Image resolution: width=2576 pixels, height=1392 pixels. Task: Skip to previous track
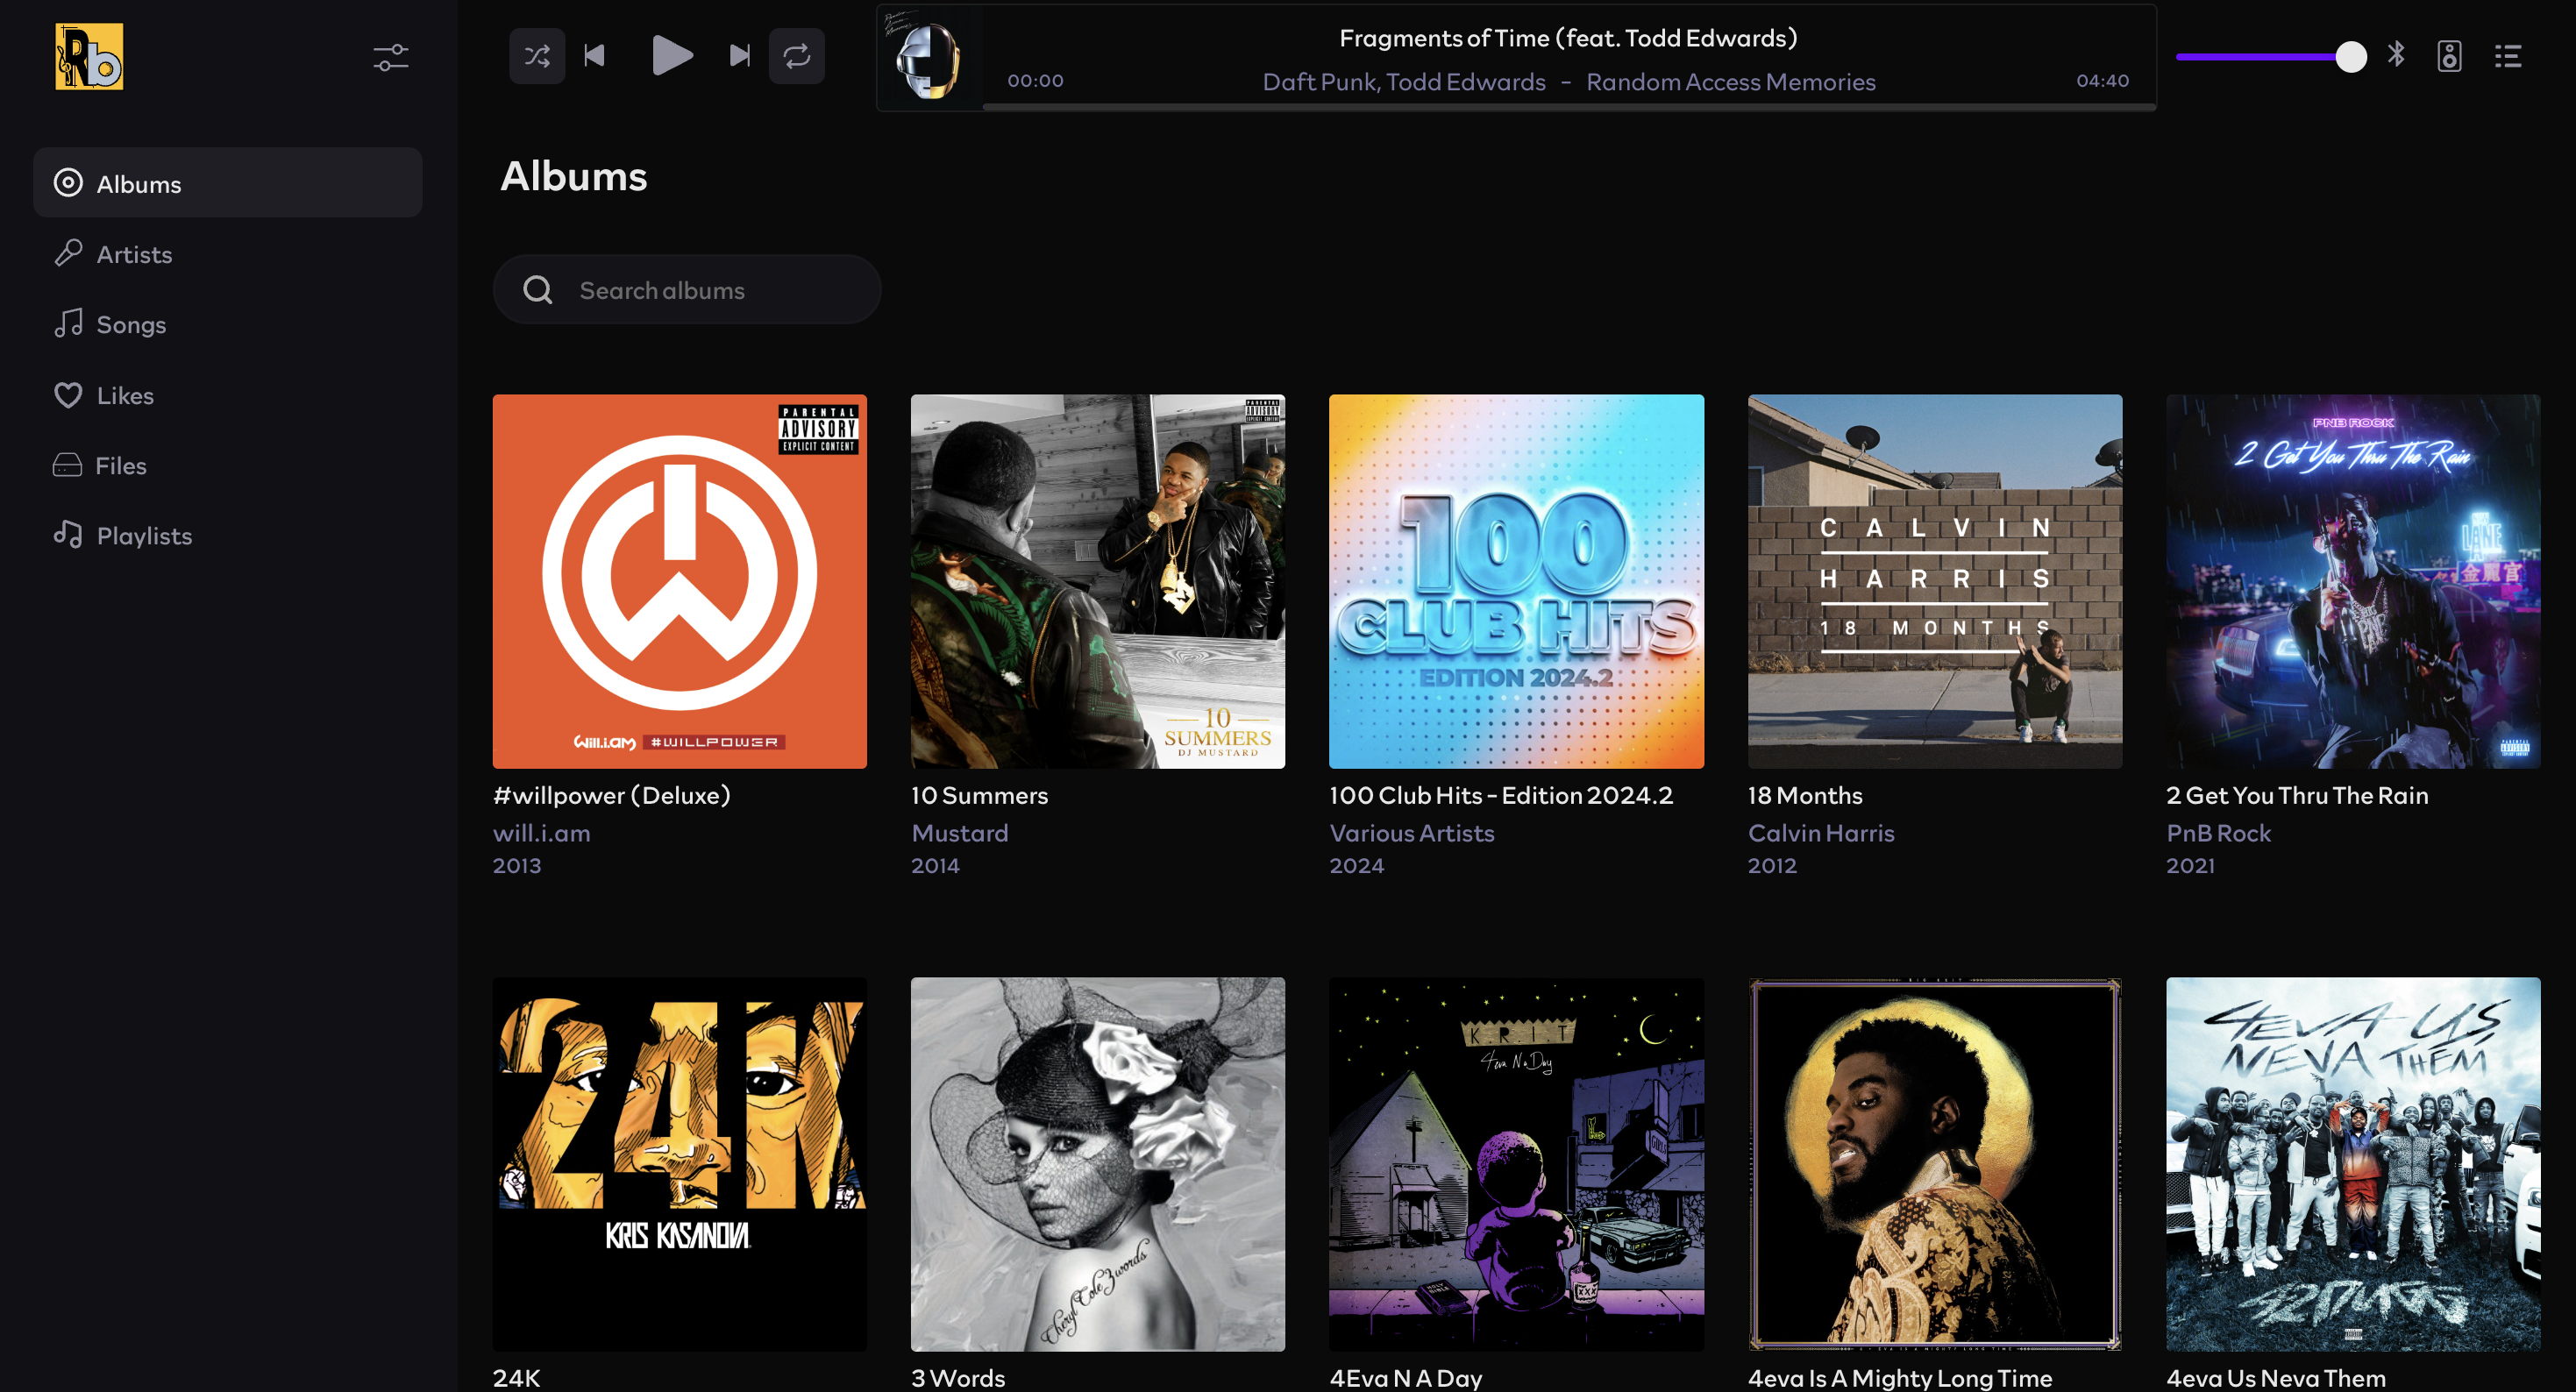[595, 56]
